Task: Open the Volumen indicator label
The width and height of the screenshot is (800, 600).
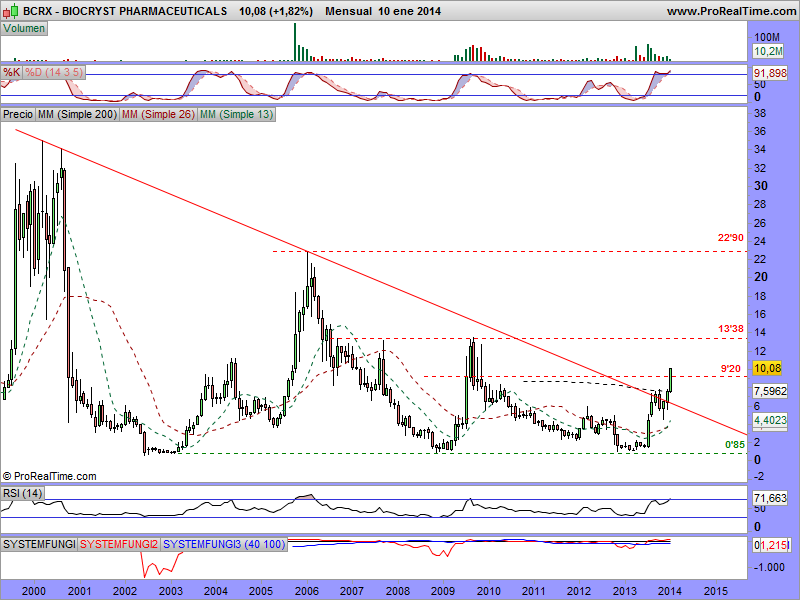Action: coord(24,29)
